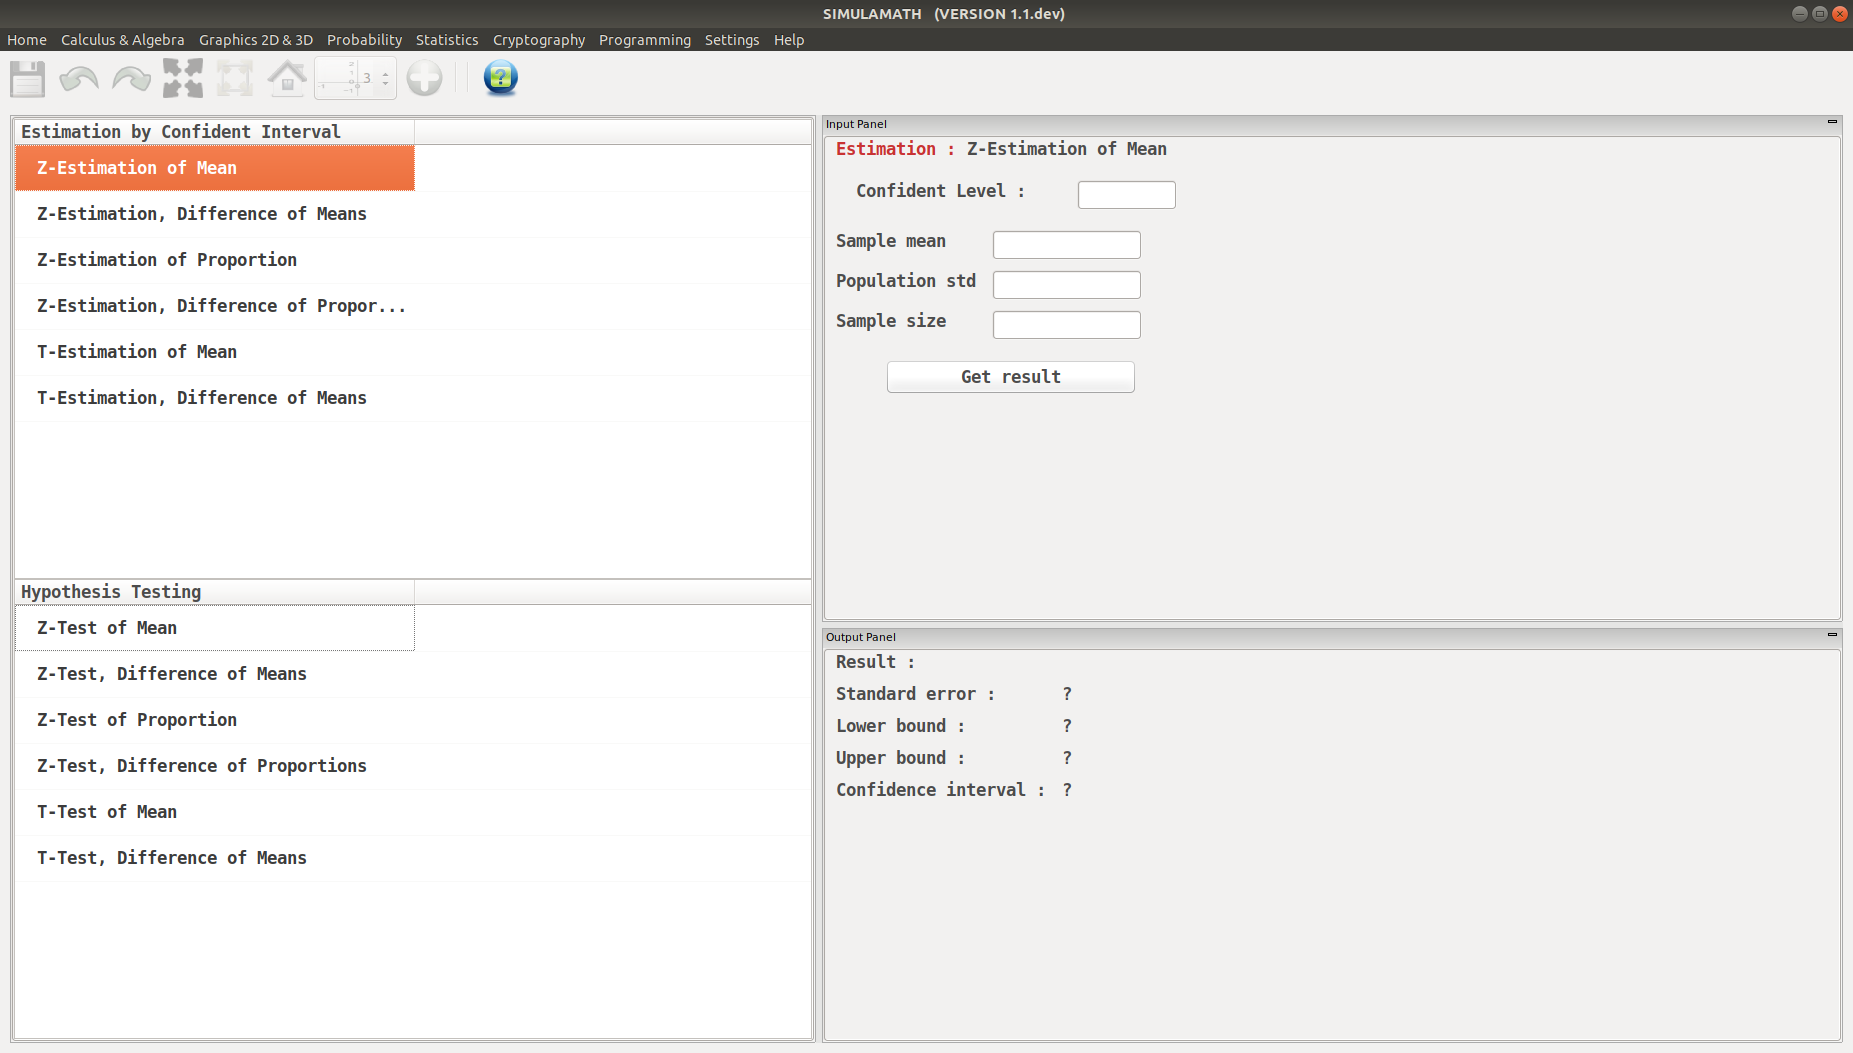The height and width of the screenshot is (1053, 1853).
Task: Click the Lower bound result label
Action: pyautogui.click(x=900, y=726)
